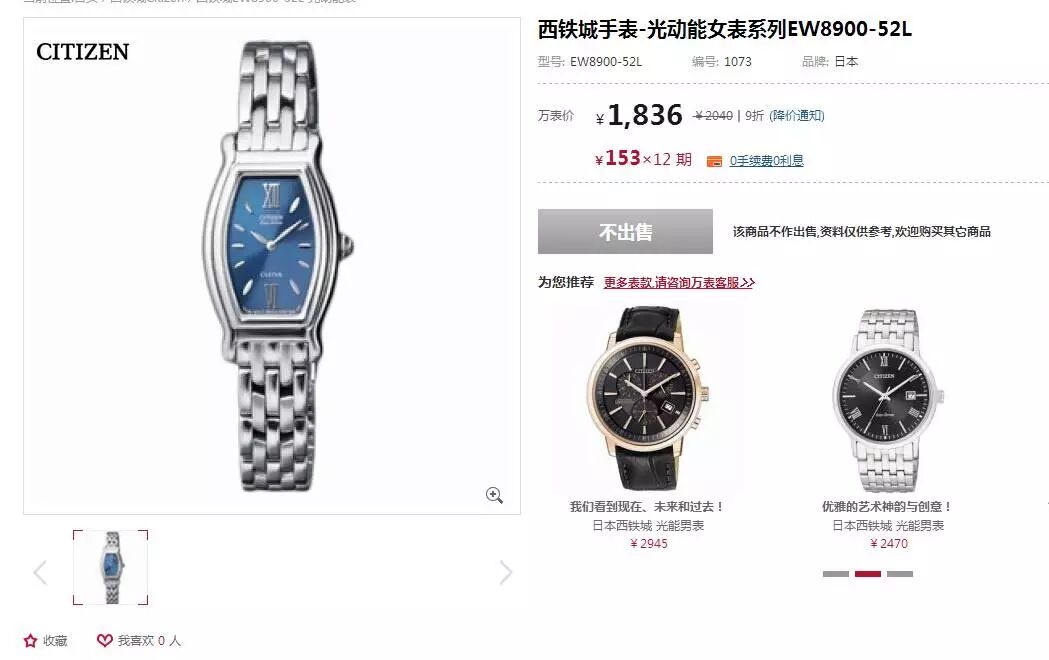Click title 优雅的艺术神韵与创意!
The image size is (1049, 660).
[887, 507]
